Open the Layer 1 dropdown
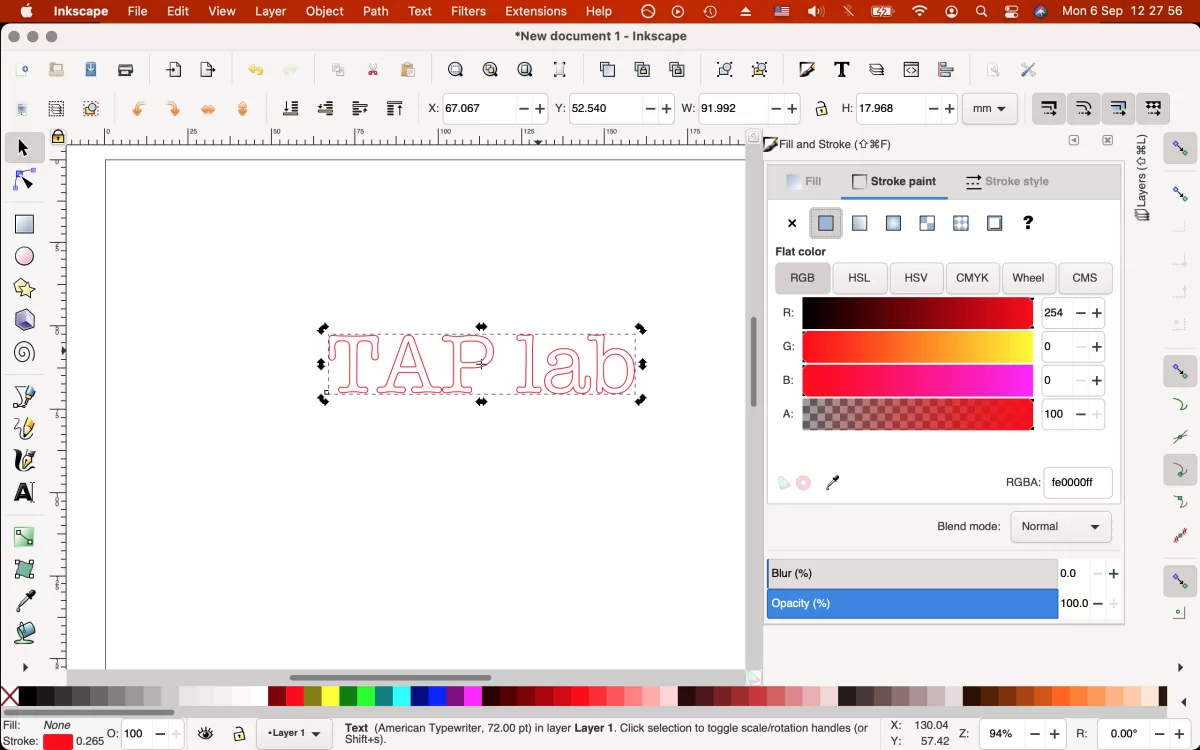Screen dimensions: 1200x750 (295, 734)
